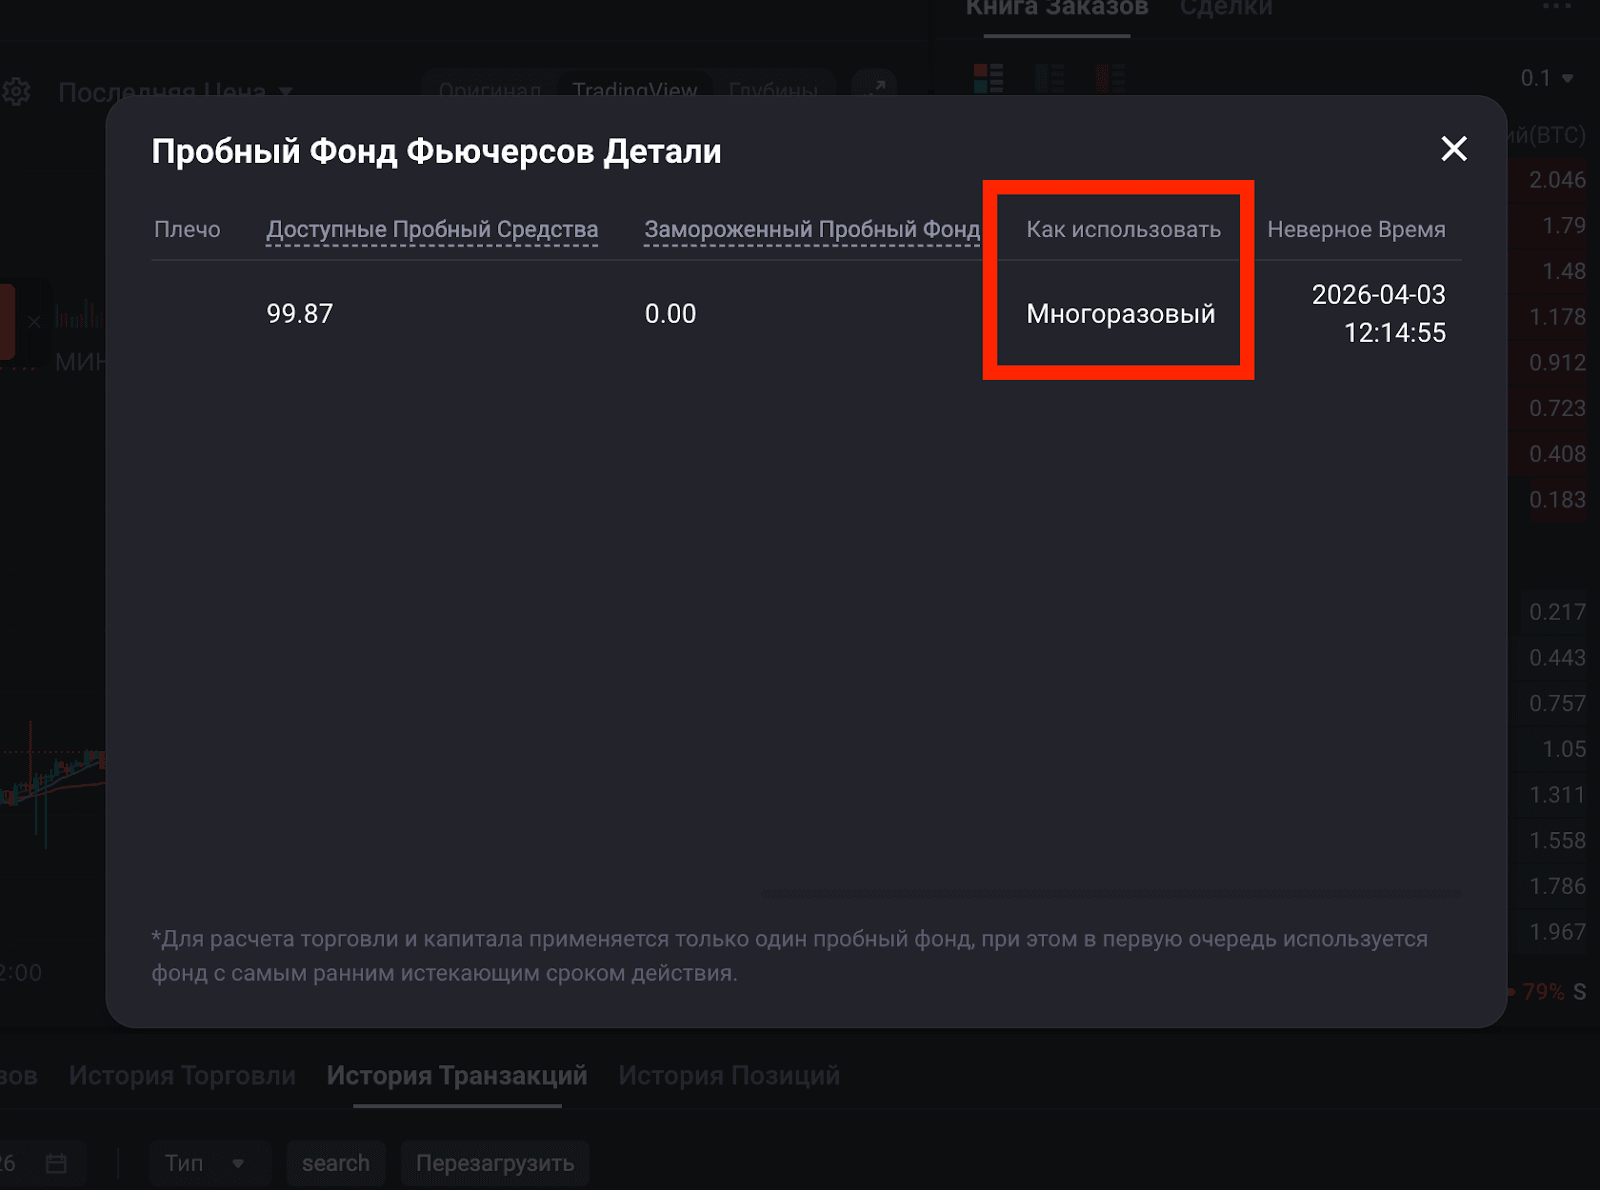Viewport: 1600px width, 1190px height.
Task: Select the 99.87 available funds value
Action: pos(299,314)
